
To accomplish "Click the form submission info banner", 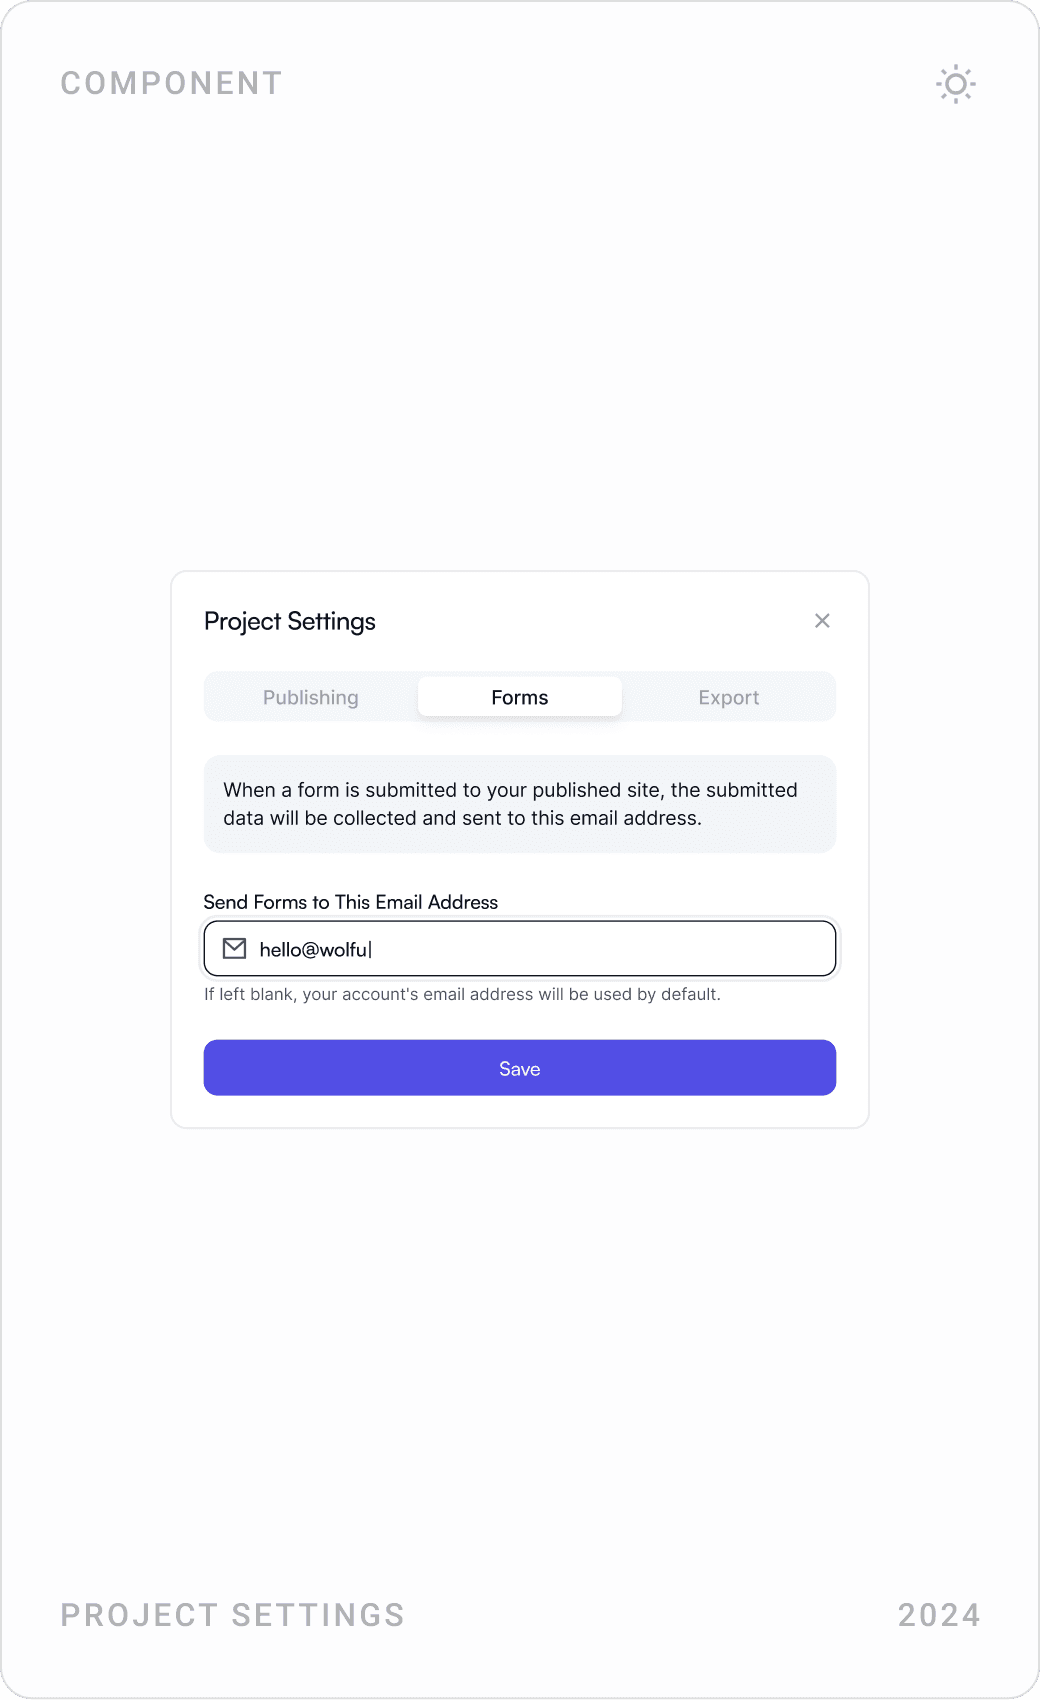I will 519,804.
